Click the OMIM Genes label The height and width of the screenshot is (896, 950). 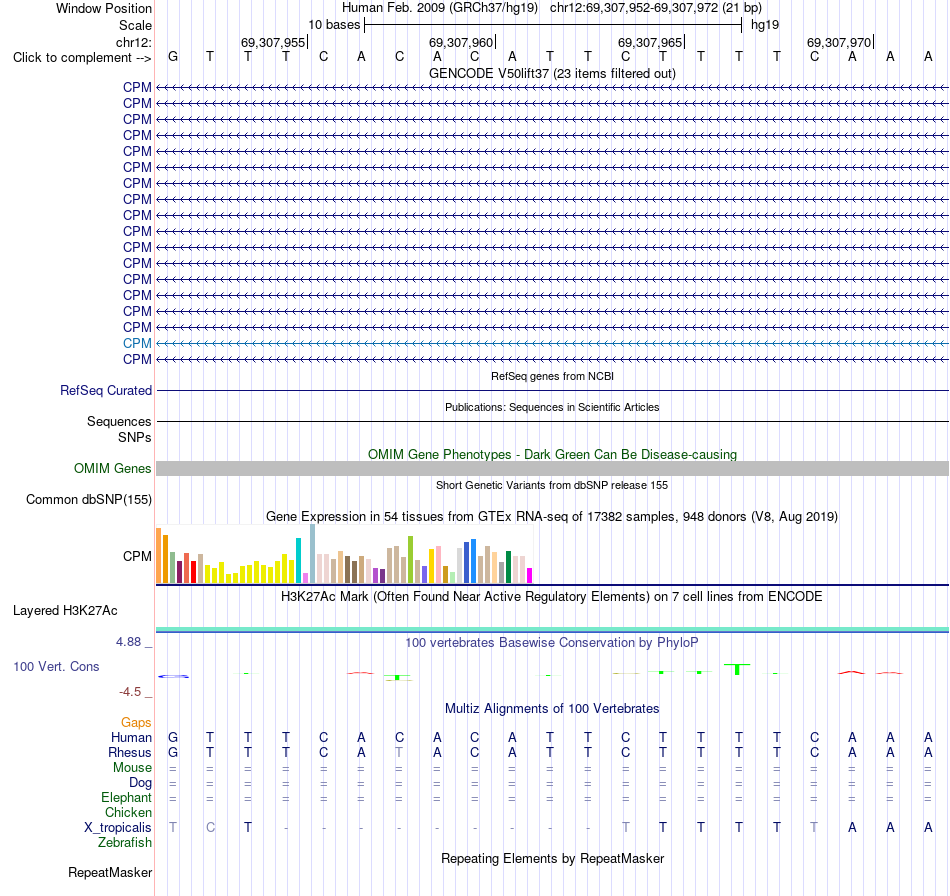click(x=112, y=468)
